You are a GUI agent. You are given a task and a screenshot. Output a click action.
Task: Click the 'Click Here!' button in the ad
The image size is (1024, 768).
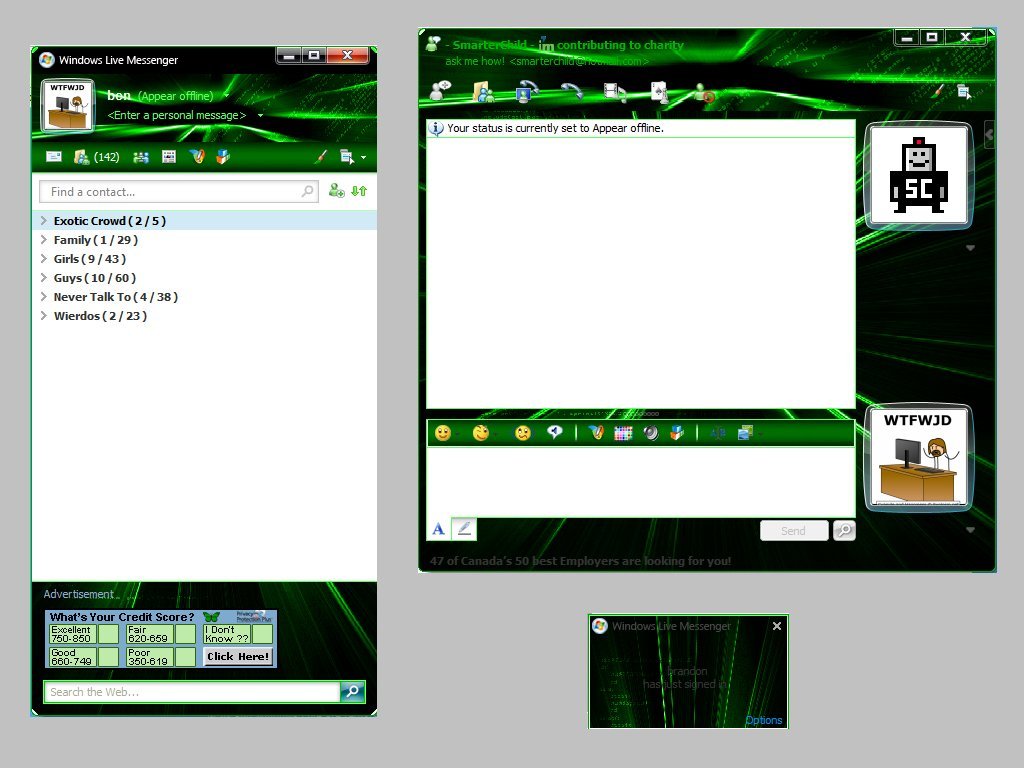(x=238, y=656)
